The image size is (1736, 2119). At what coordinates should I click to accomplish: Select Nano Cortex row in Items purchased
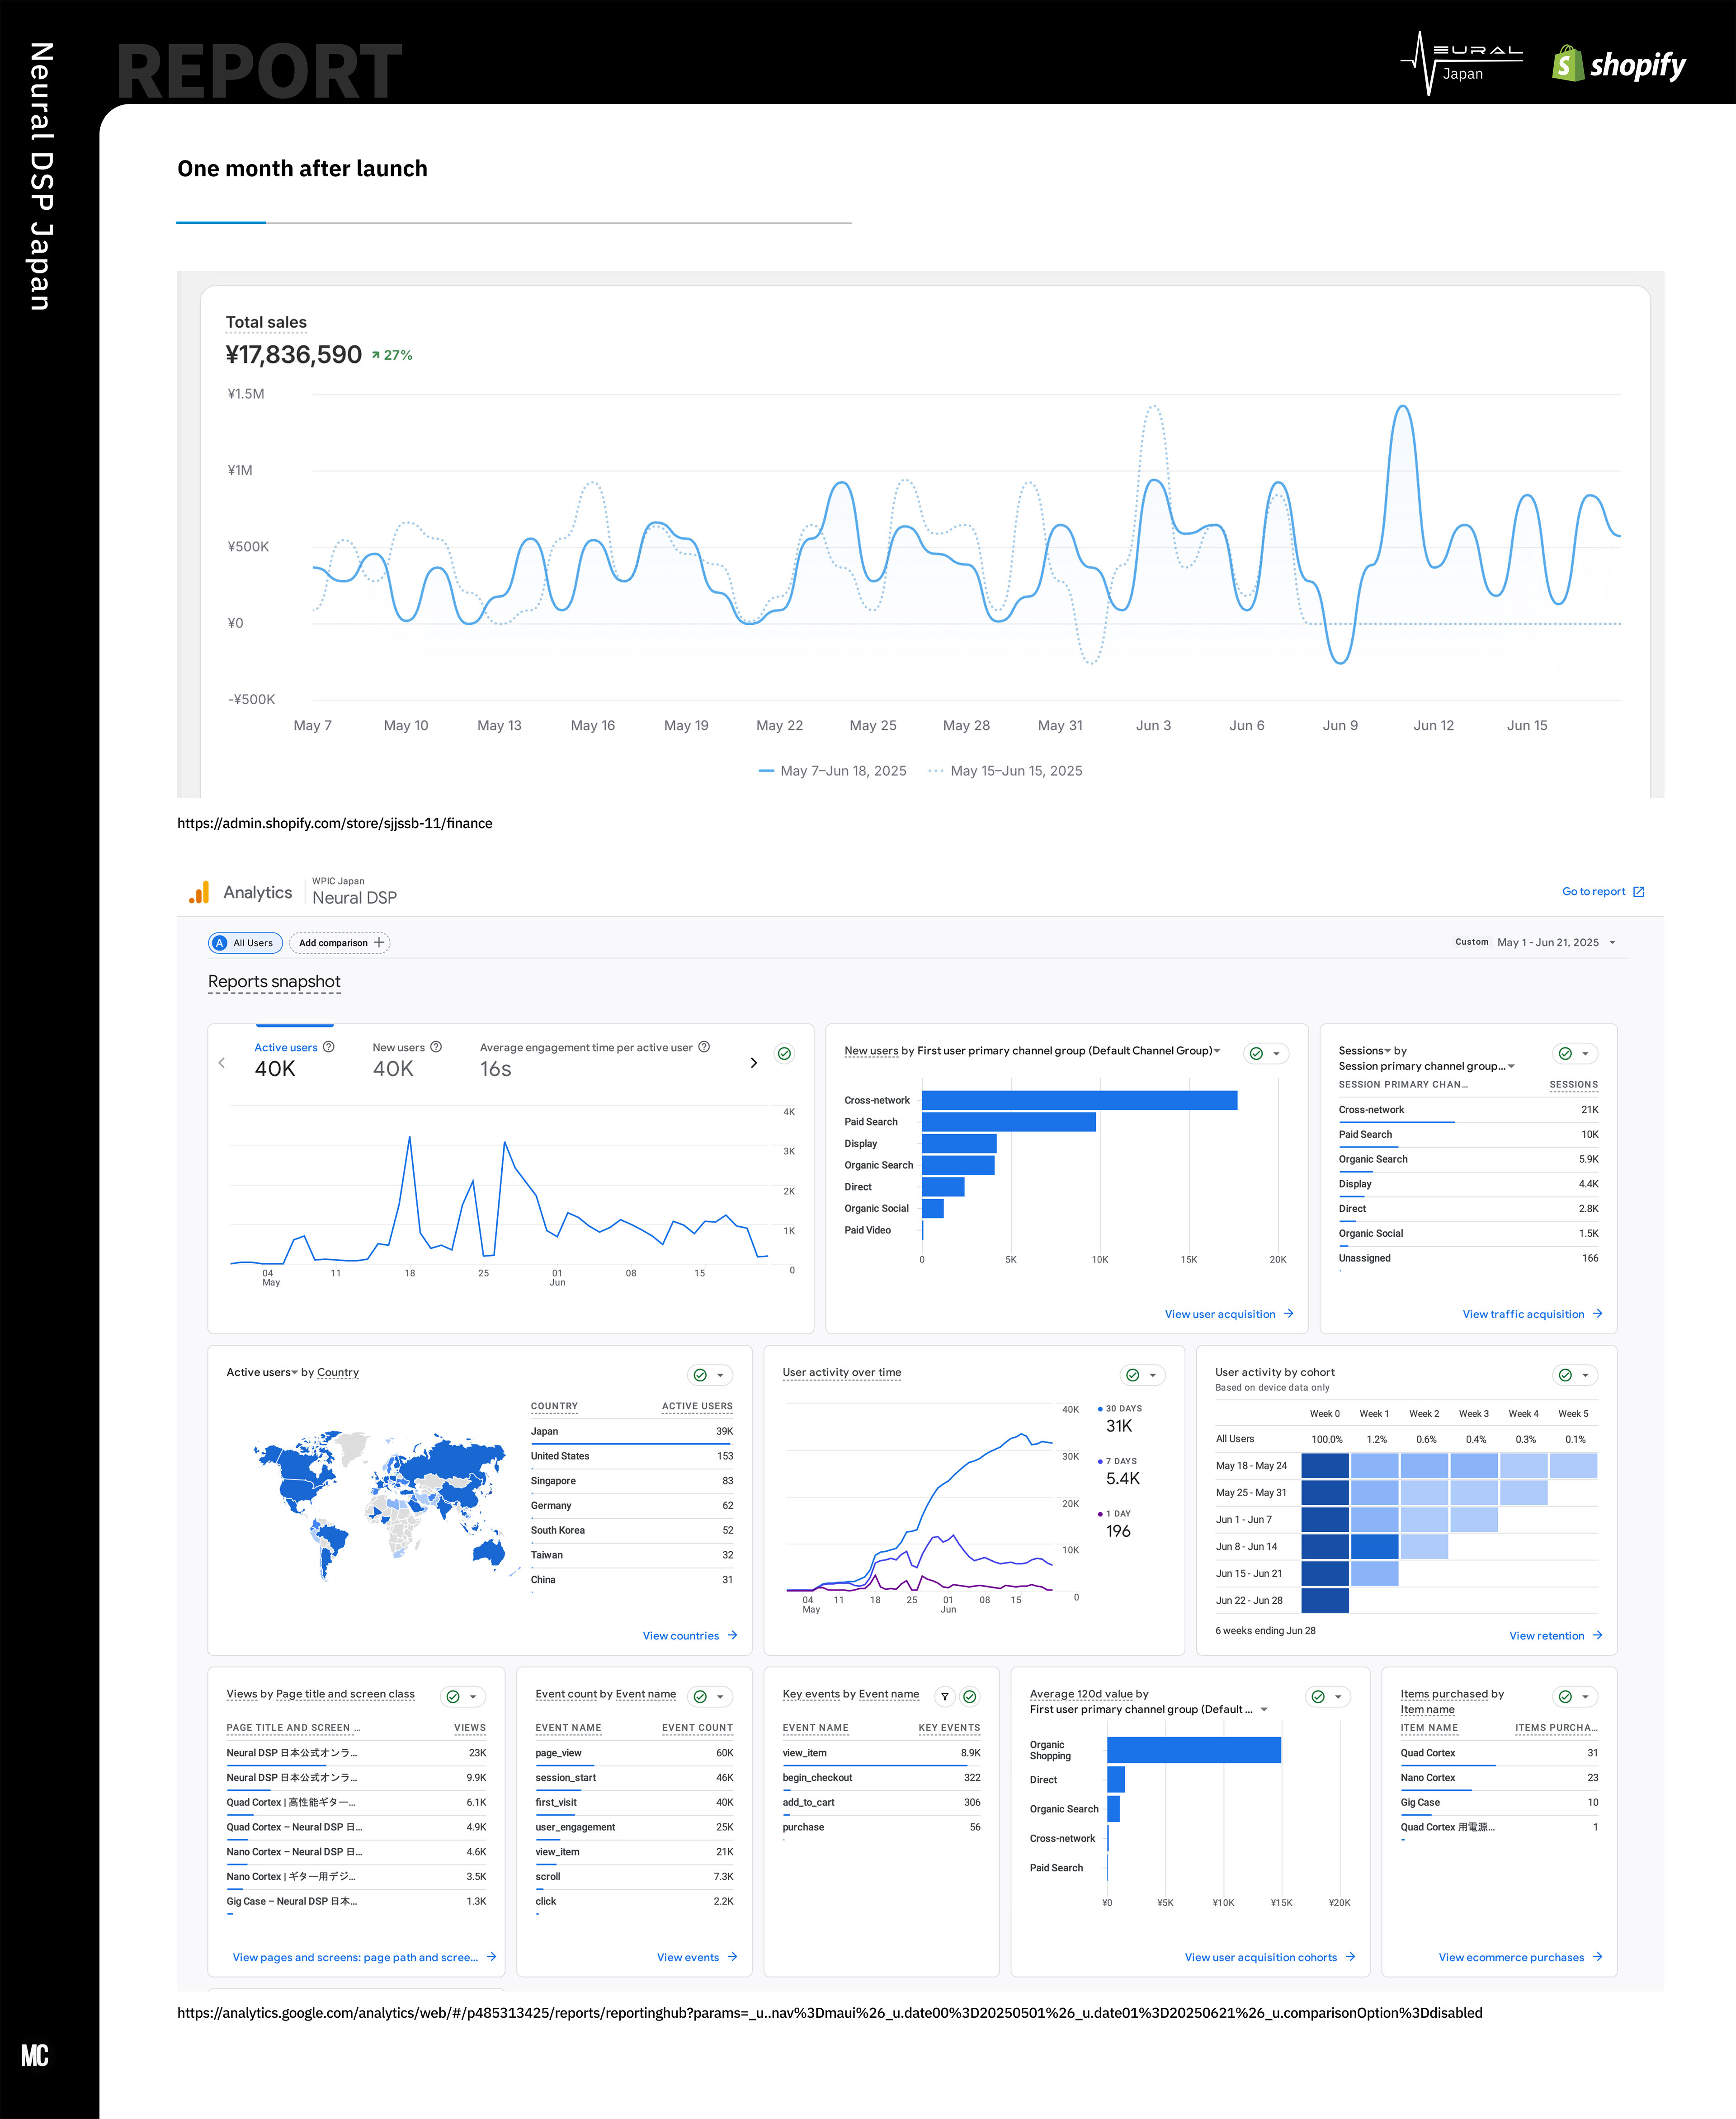tap(1499, 1778)
